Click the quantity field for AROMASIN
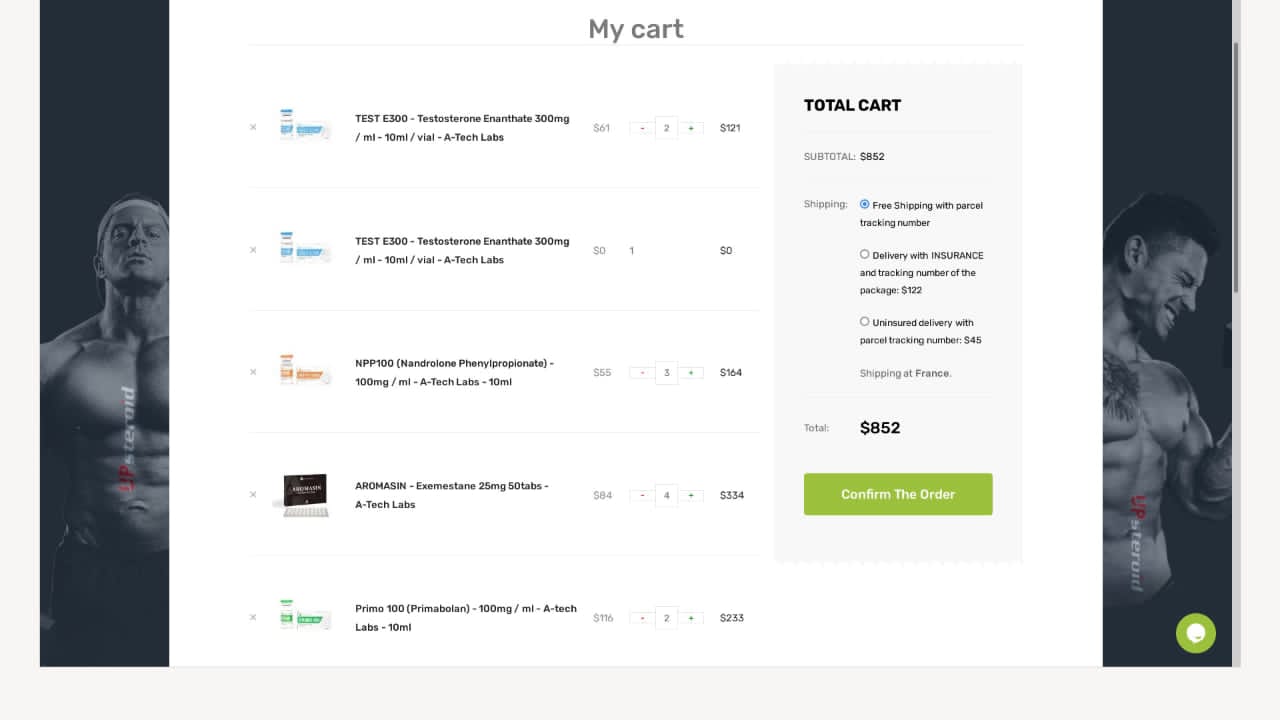This screenshot has width=1280, height=720. tap(666, 495)
